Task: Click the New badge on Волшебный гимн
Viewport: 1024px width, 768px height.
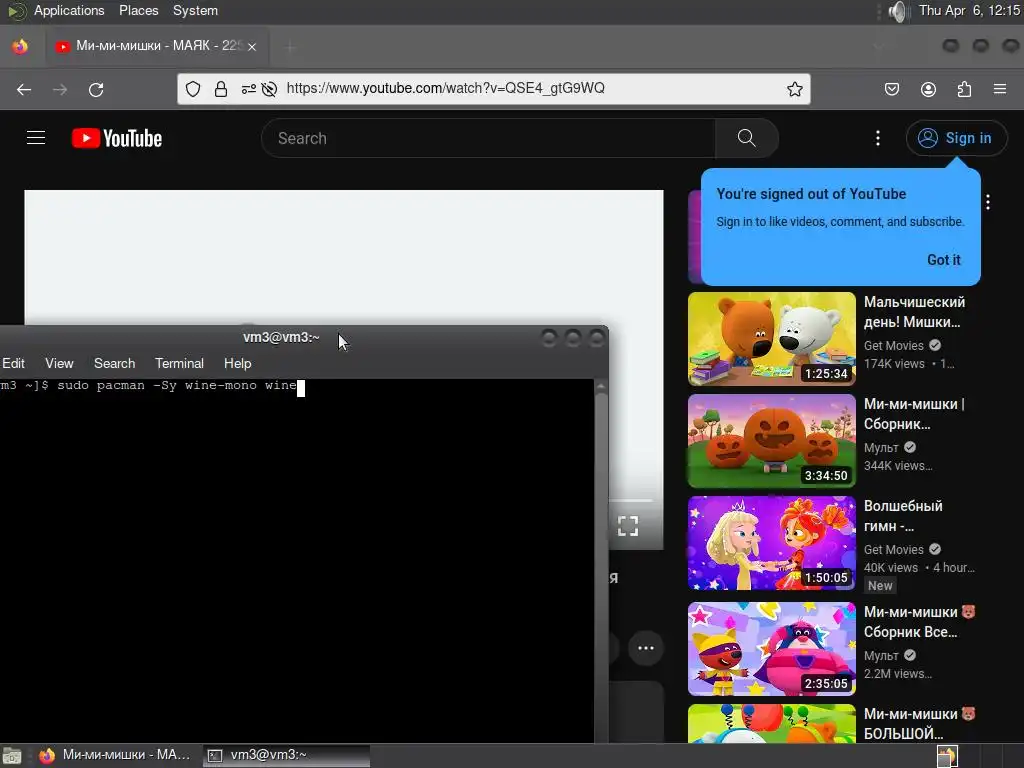Action: [880, 586]
